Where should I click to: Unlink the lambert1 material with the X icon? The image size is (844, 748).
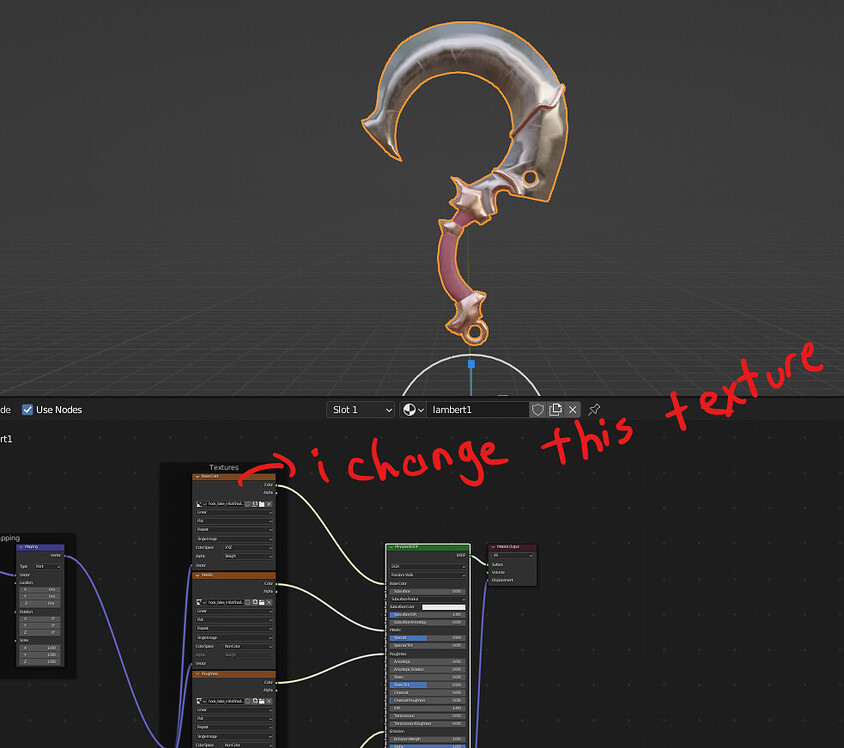point(573,410)
